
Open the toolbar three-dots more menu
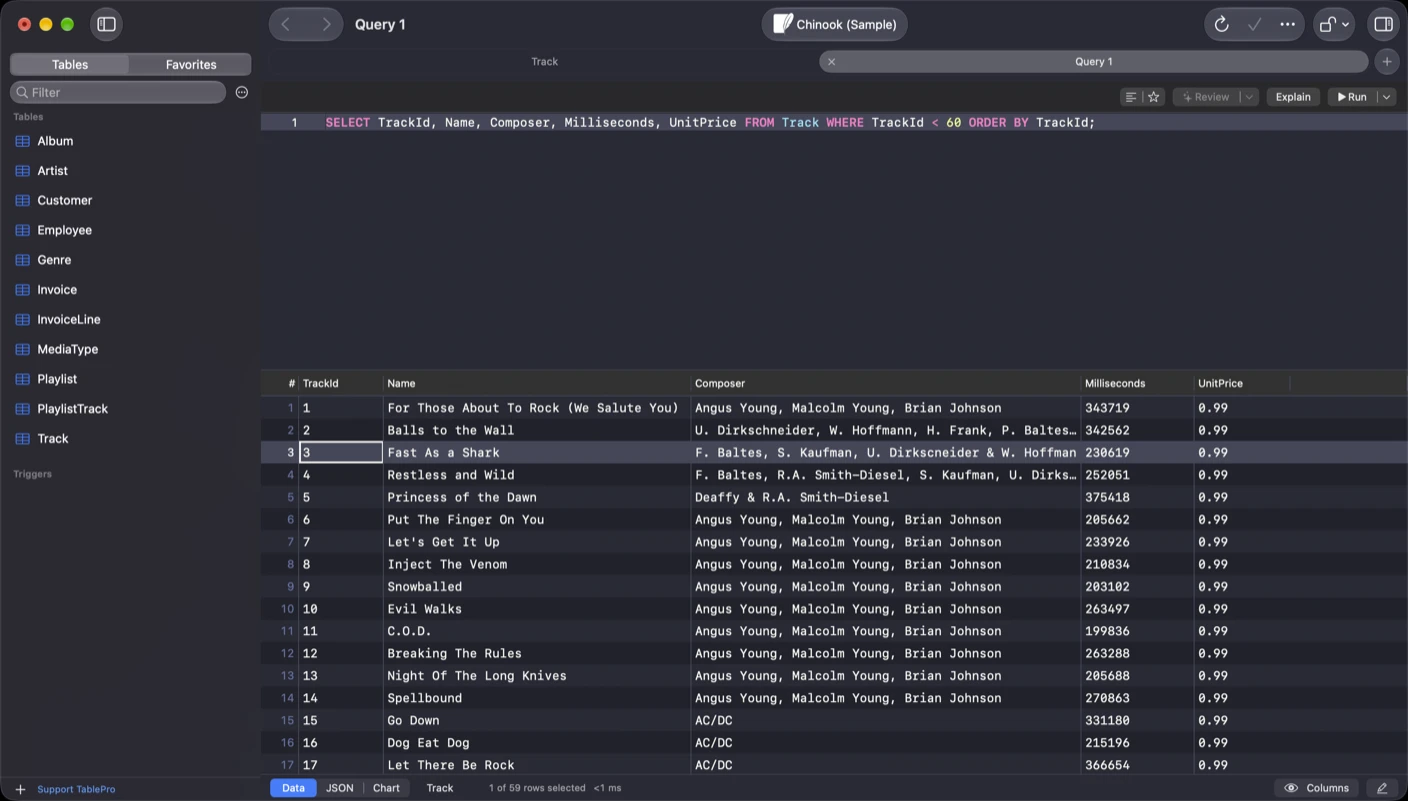click(1287, 24)
